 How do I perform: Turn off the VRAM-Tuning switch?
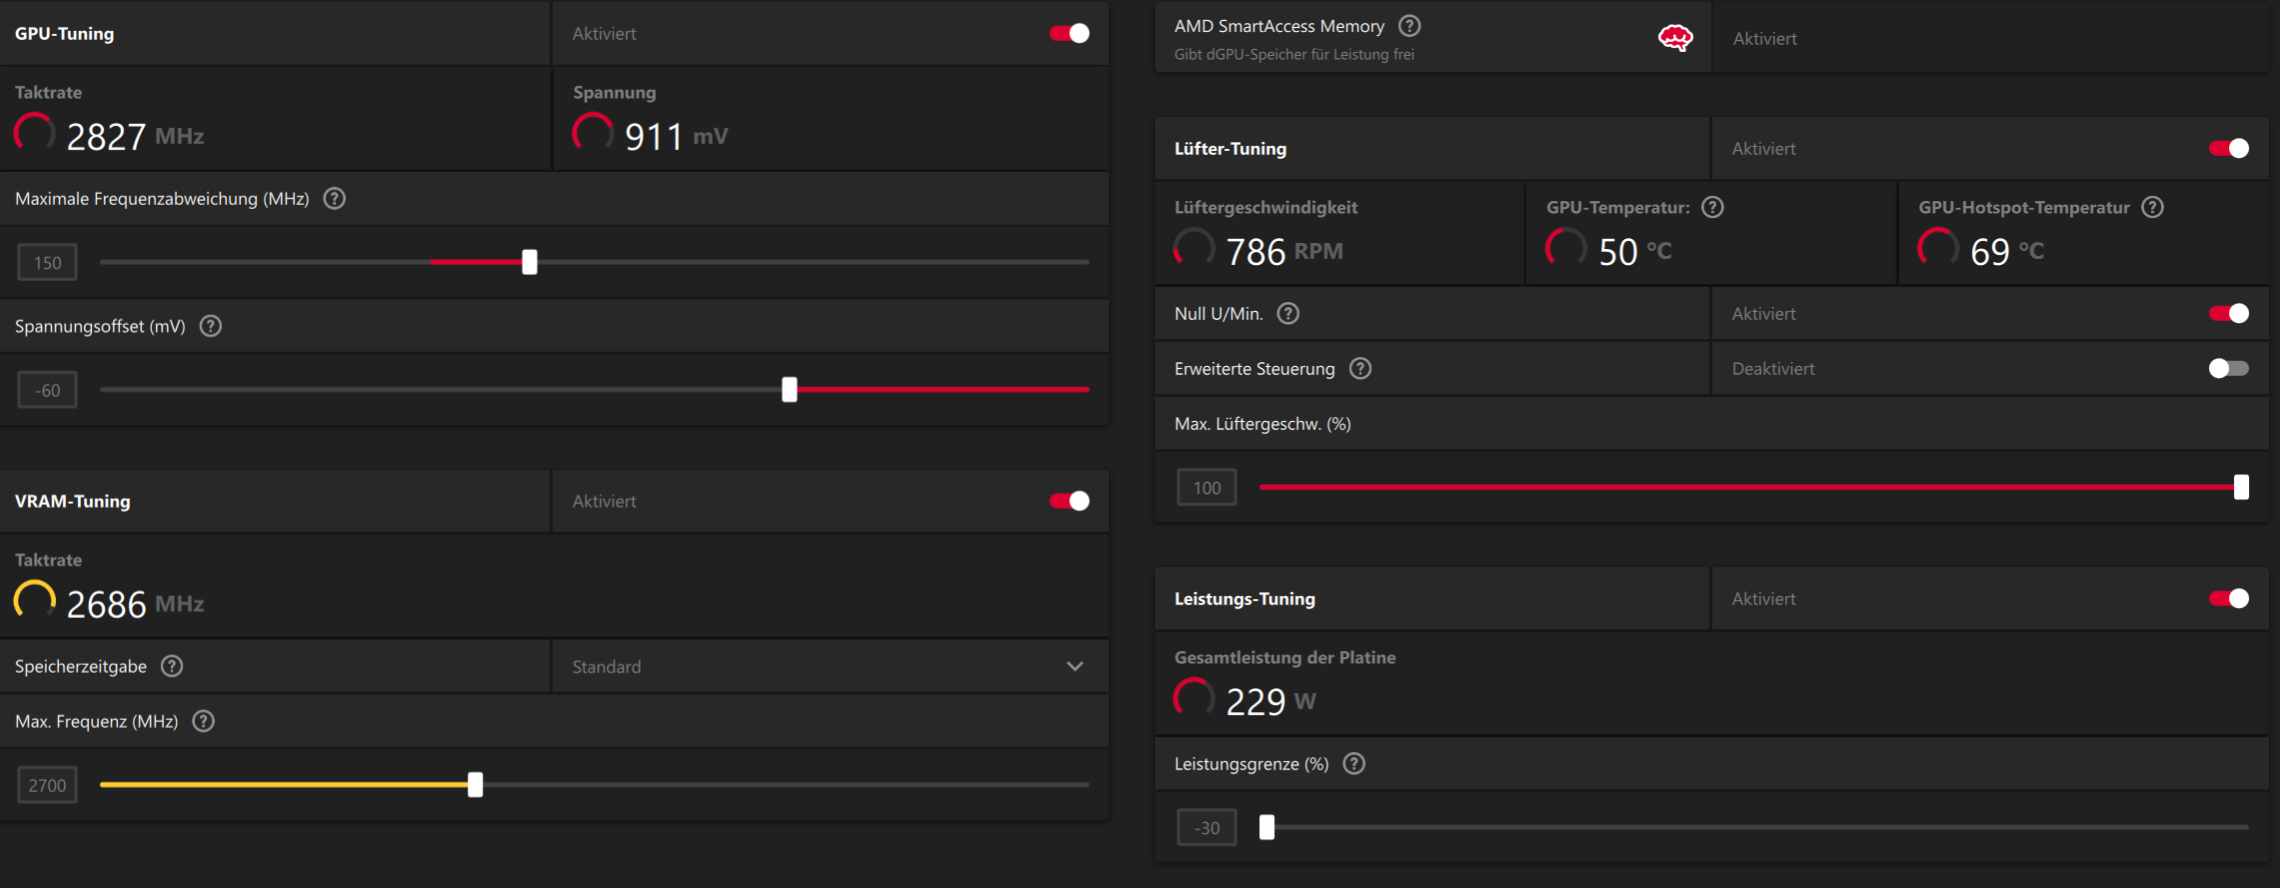pos(1069,501)
